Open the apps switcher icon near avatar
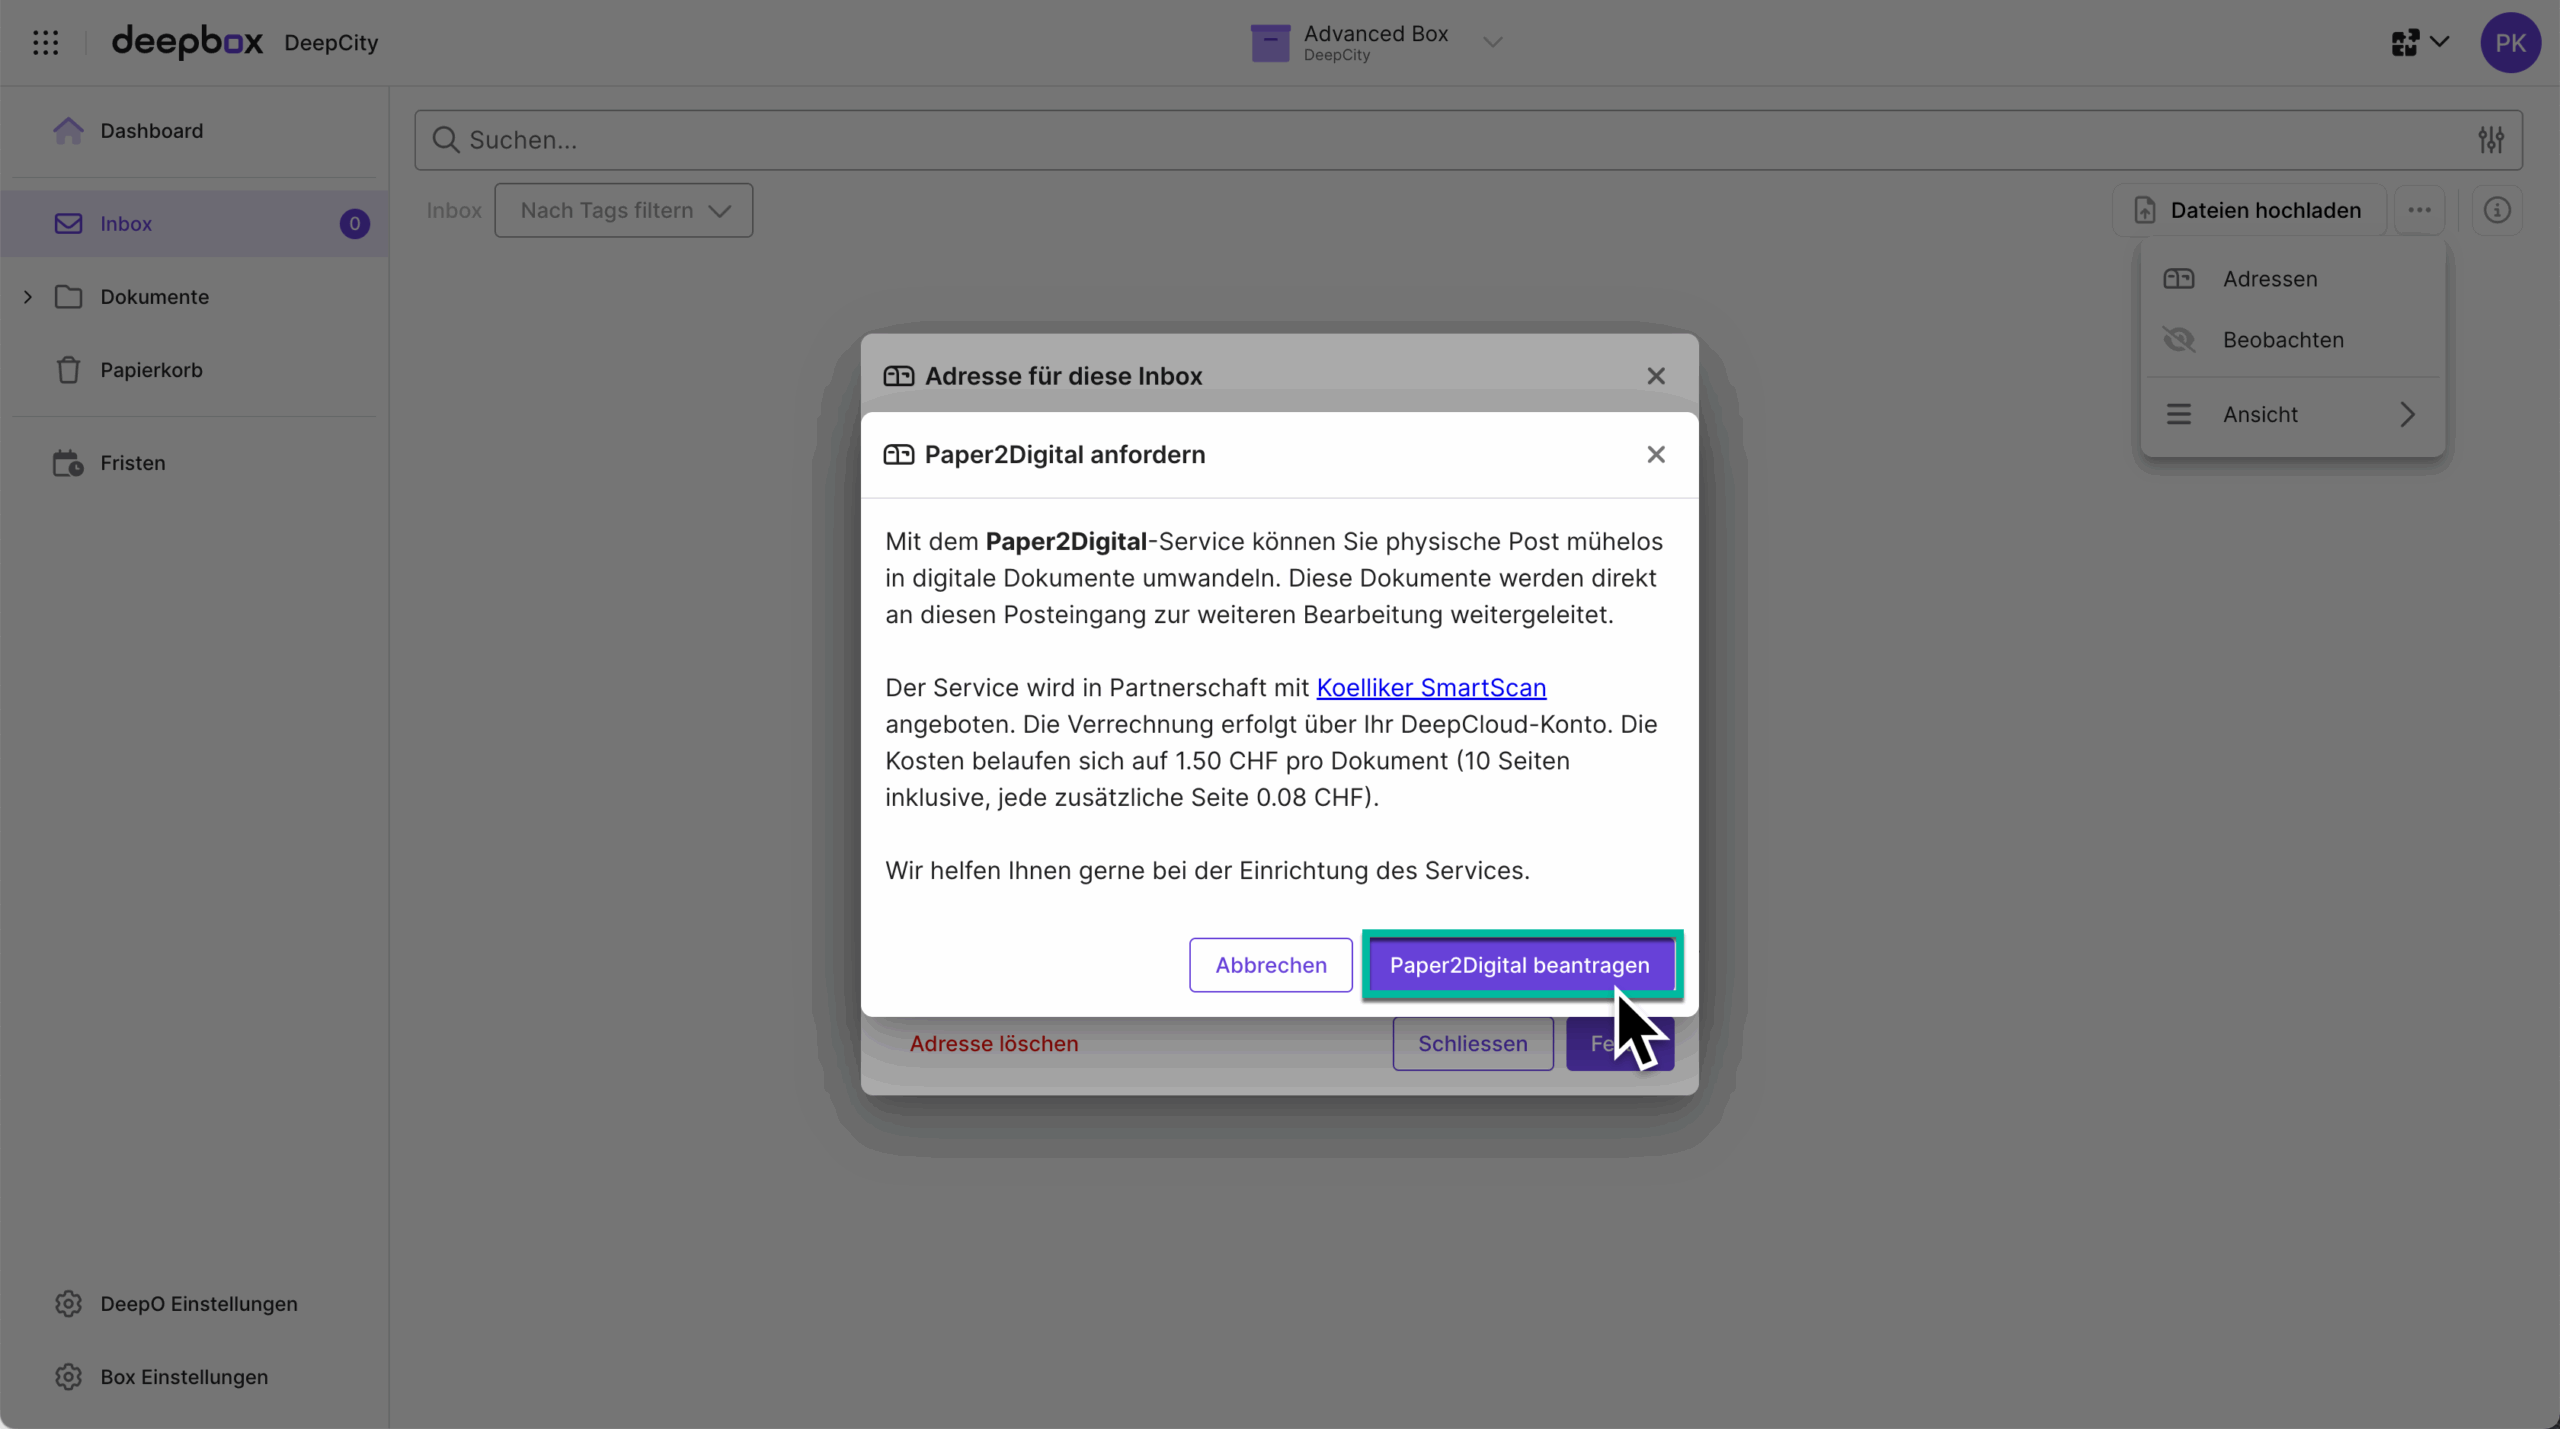The image size is (2560, 1429). pyautogui.click(x=2405, y=42)
